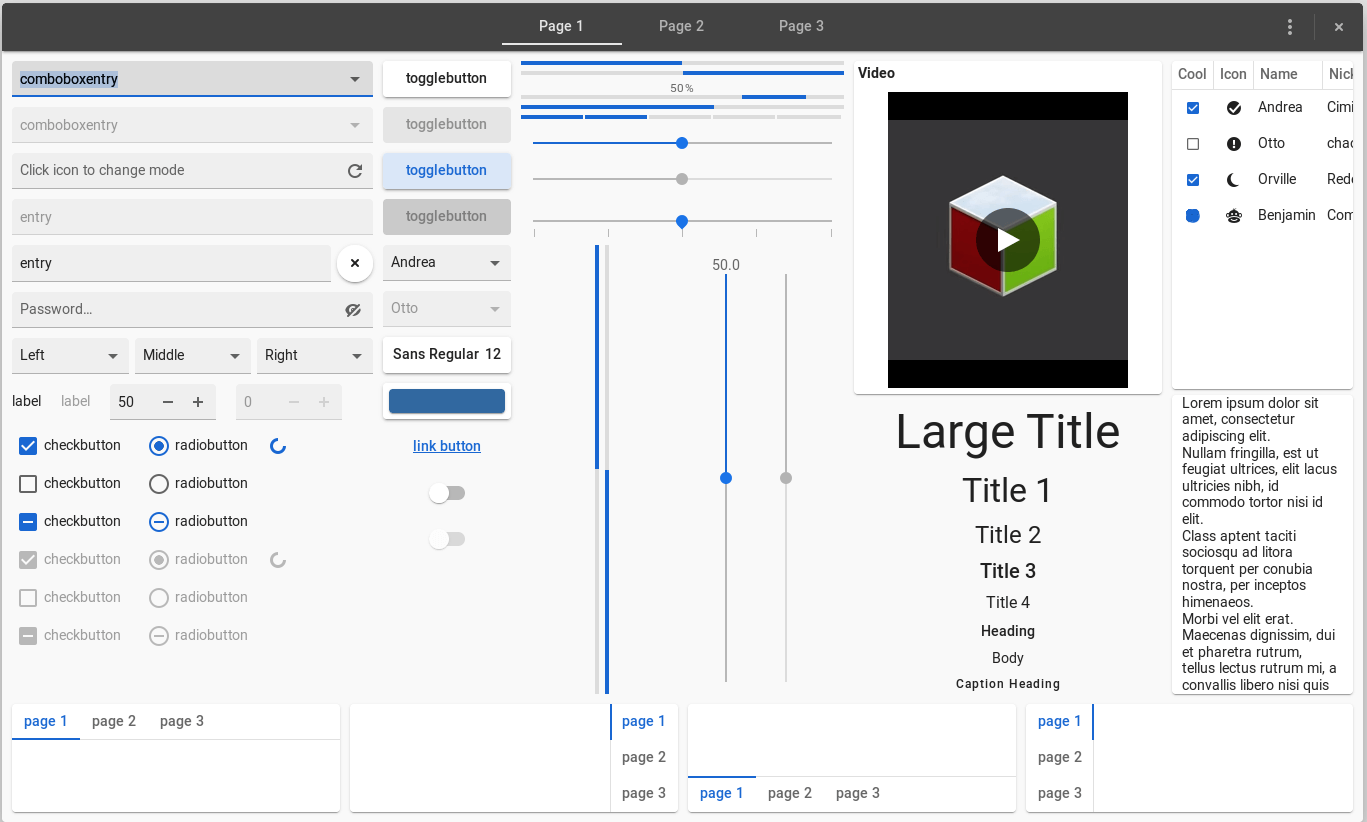Expand the Middle dropdown
This screenshot has width=1367, height=822.
tap(192, 355)
